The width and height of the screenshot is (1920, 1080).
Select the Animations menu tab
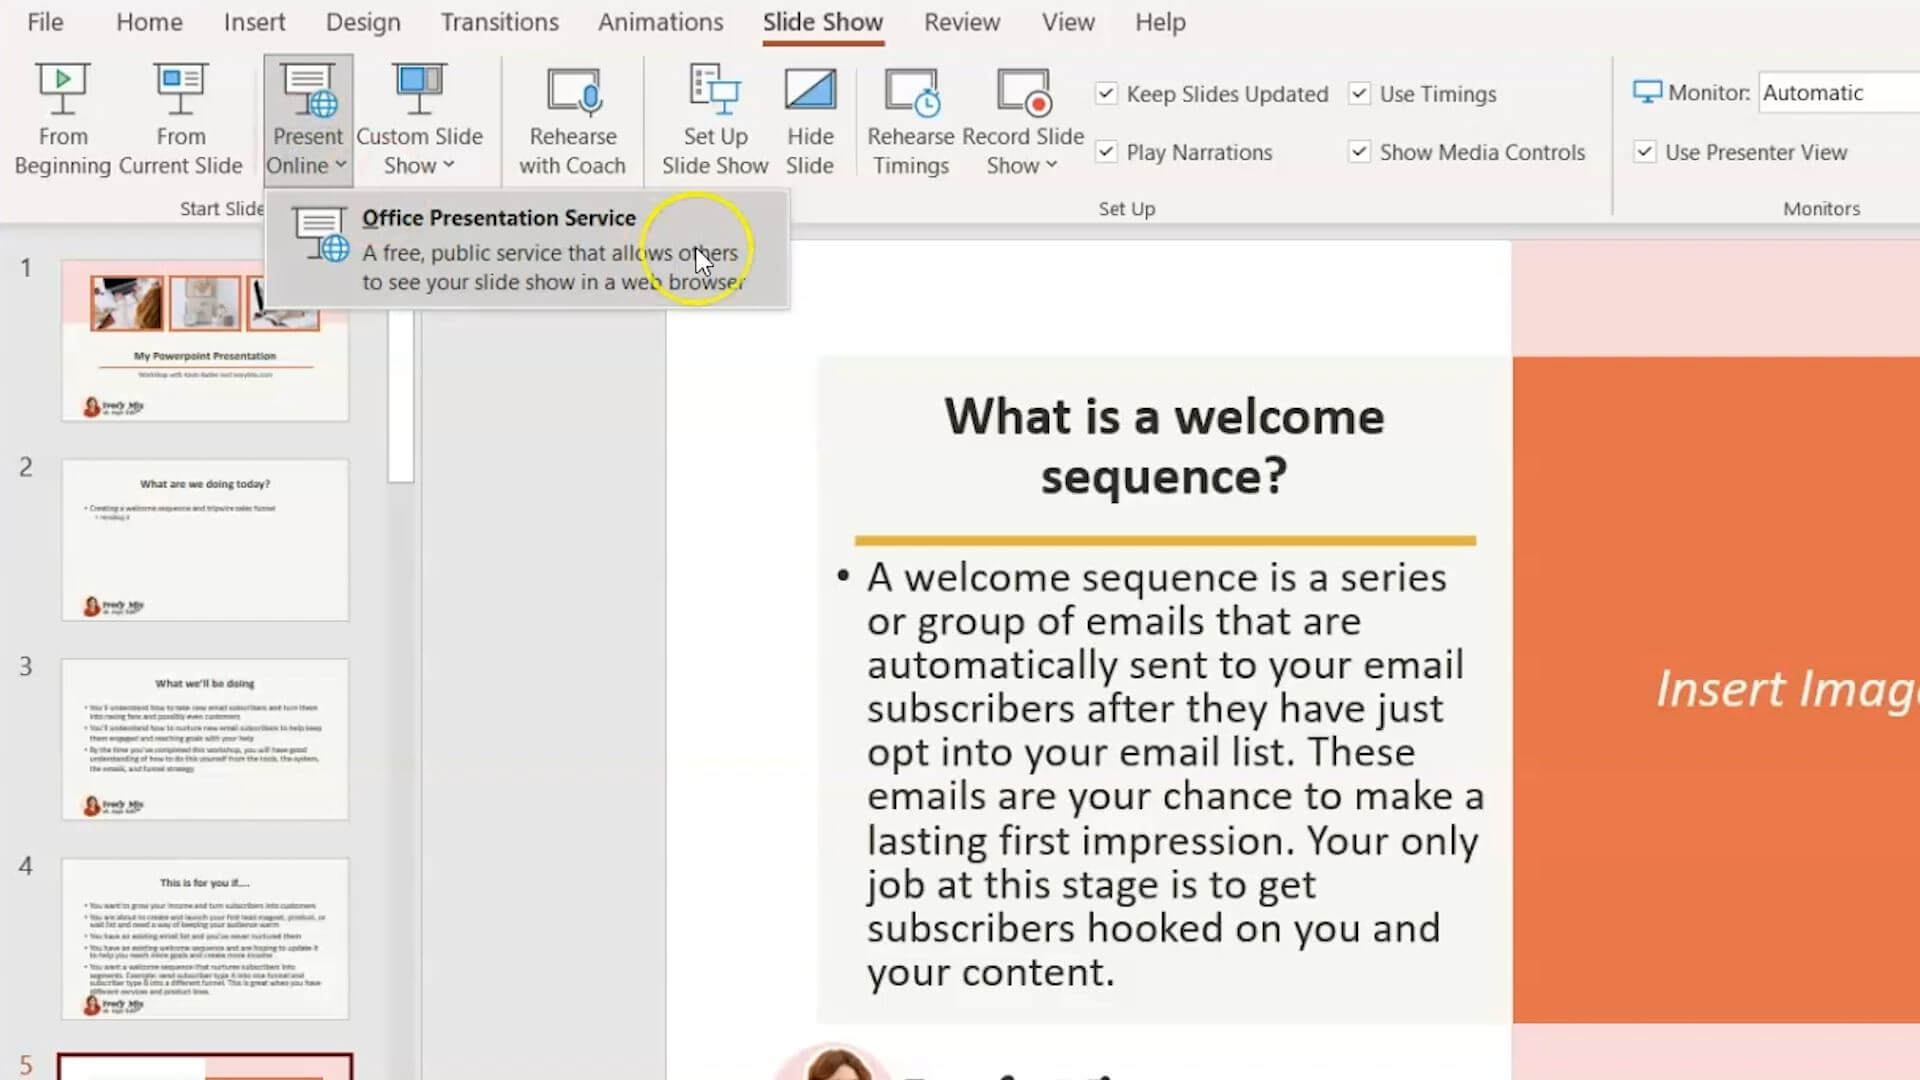(x=659, y=22)
